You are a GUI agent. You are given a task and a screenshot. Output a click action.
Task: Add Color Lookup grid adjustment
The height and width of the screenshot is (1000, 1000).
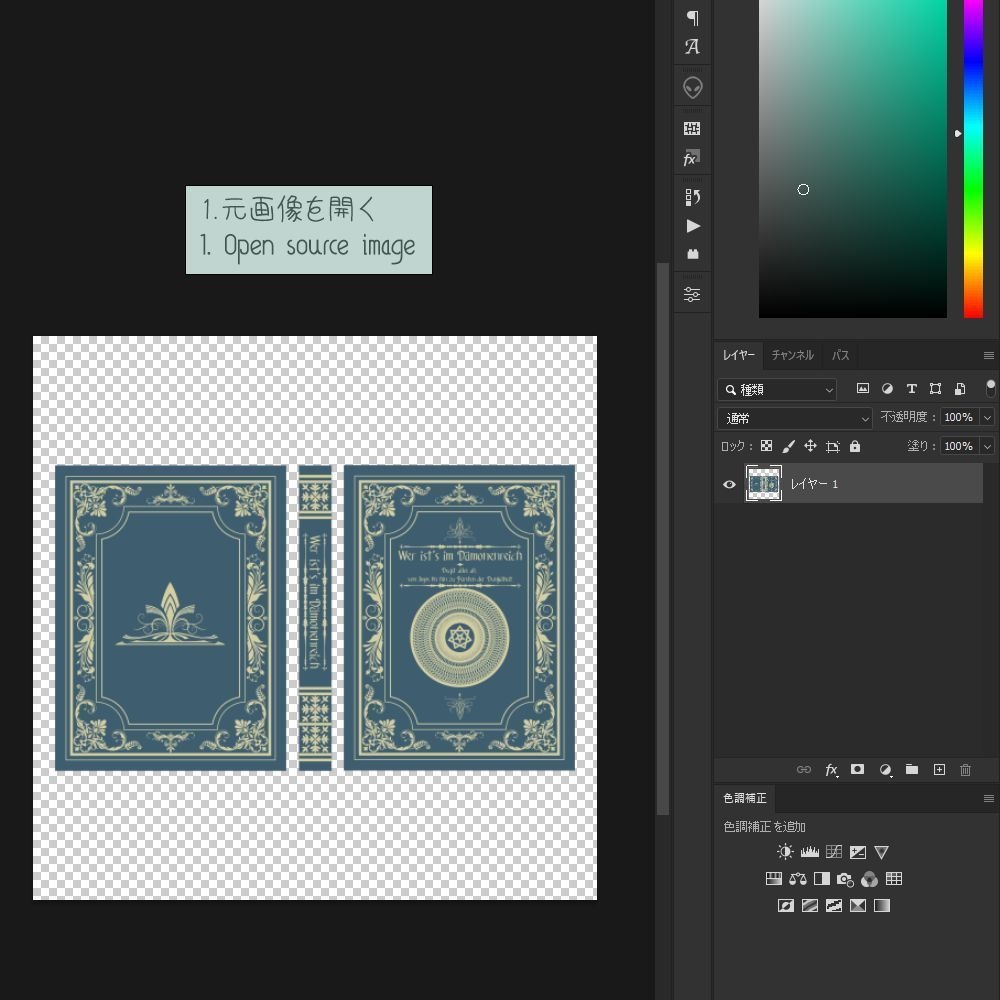(894, 879)
